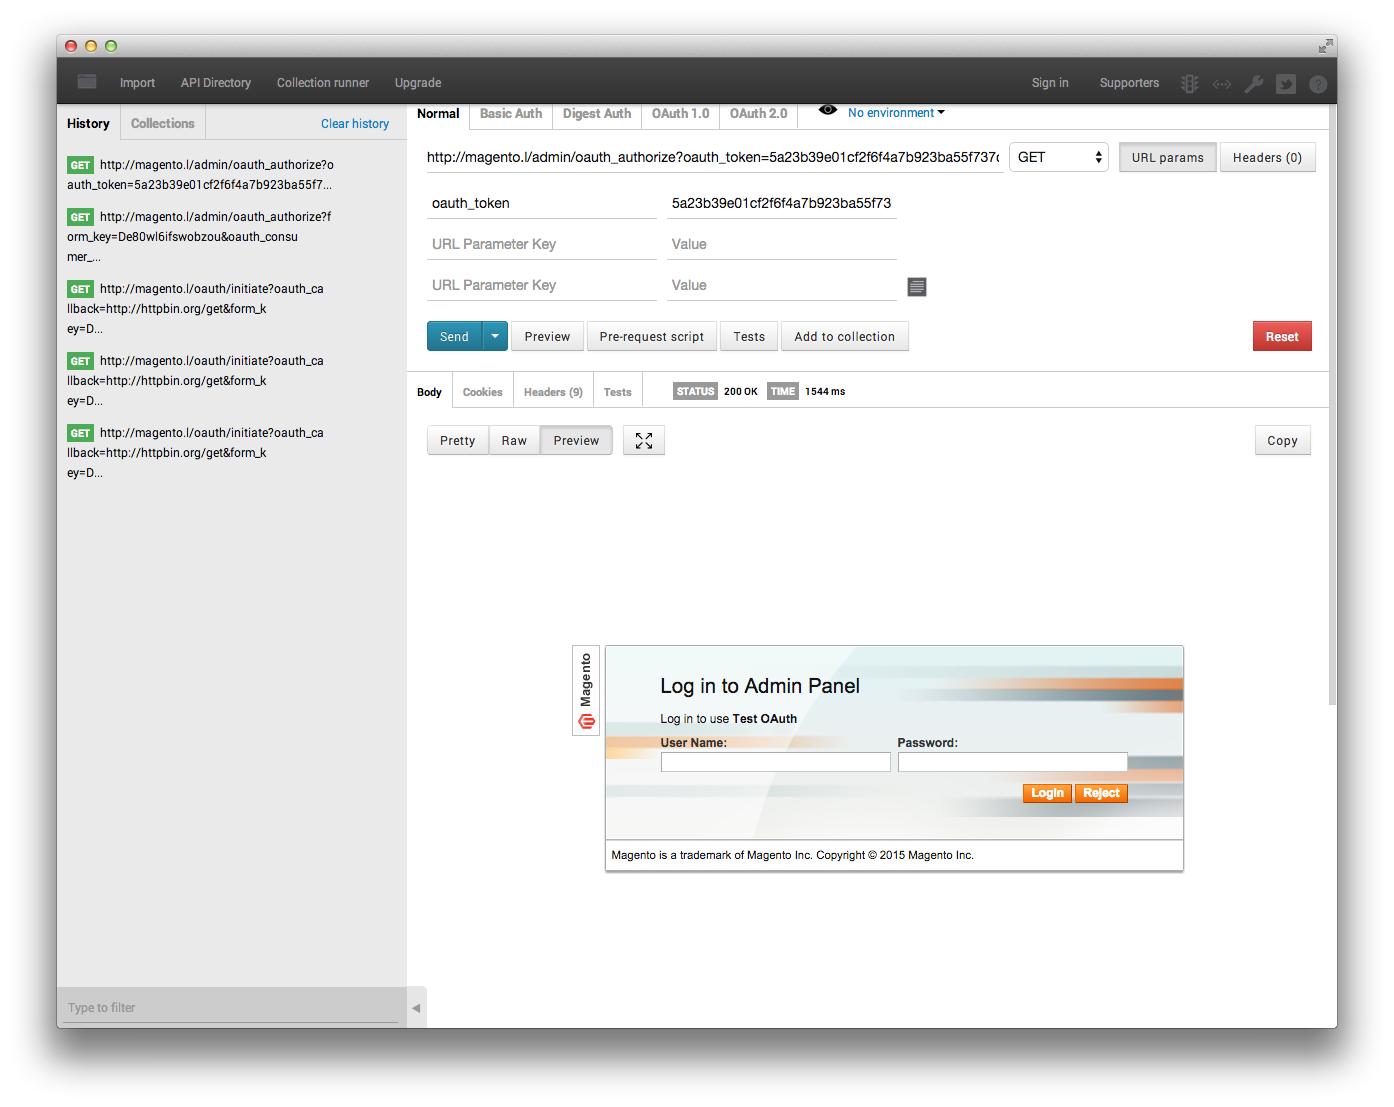The image size is (1394, 1107).
Task: Open the wrench settings icon
Action: pyautogui.click(x=1254, y=83)
